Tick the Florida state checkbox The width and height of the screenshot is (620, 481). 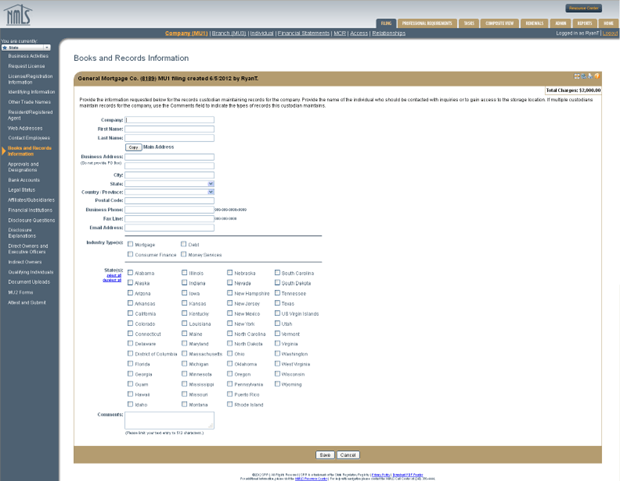coord(130,364)
